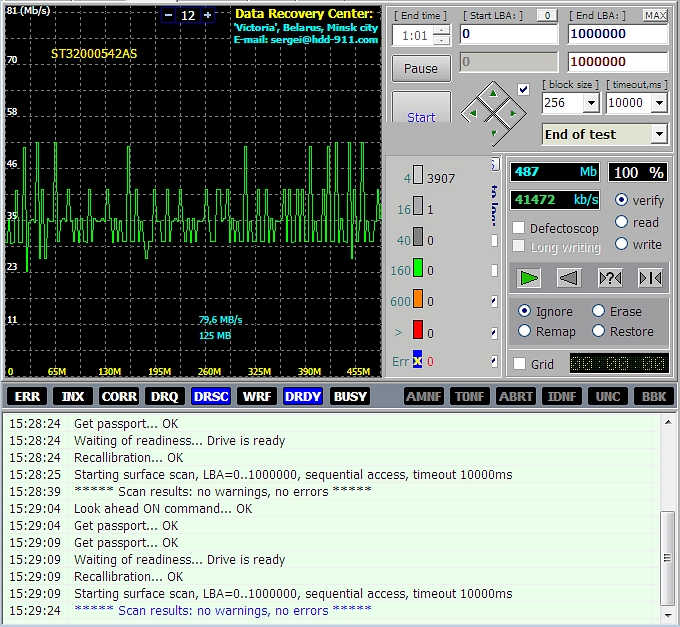Open the block size dropdown
This screenshot has height=627, width=680.
590,103
